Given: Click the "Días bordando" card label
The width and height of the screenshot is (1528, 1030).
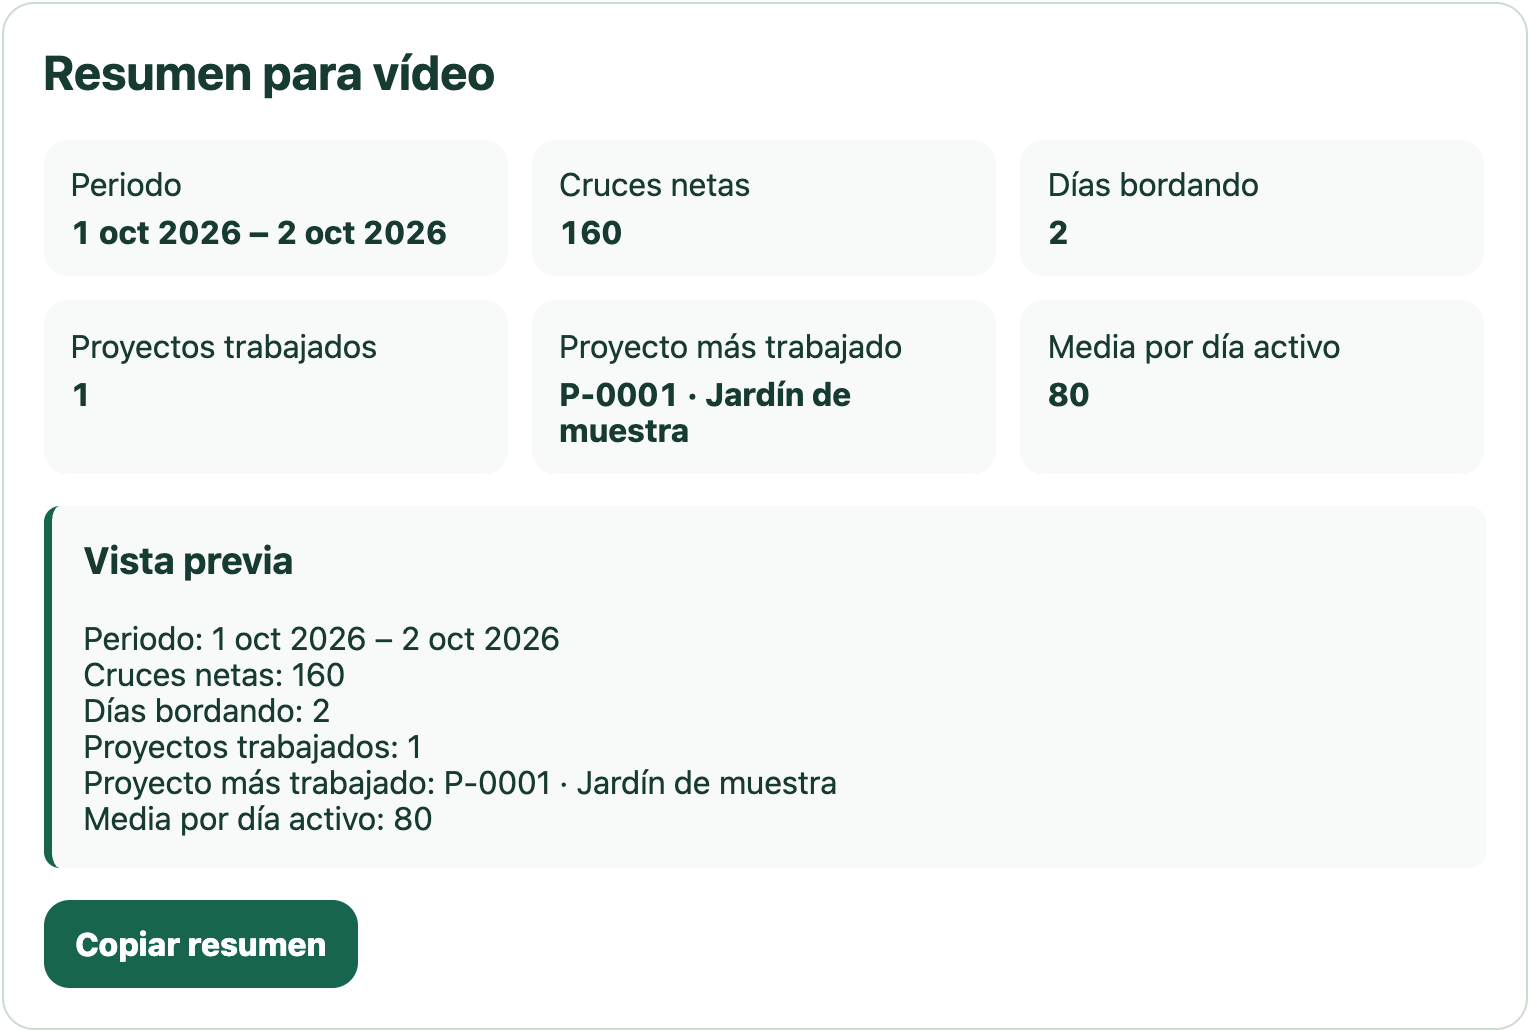Looking at the screenshot, I should [1153, 185].
